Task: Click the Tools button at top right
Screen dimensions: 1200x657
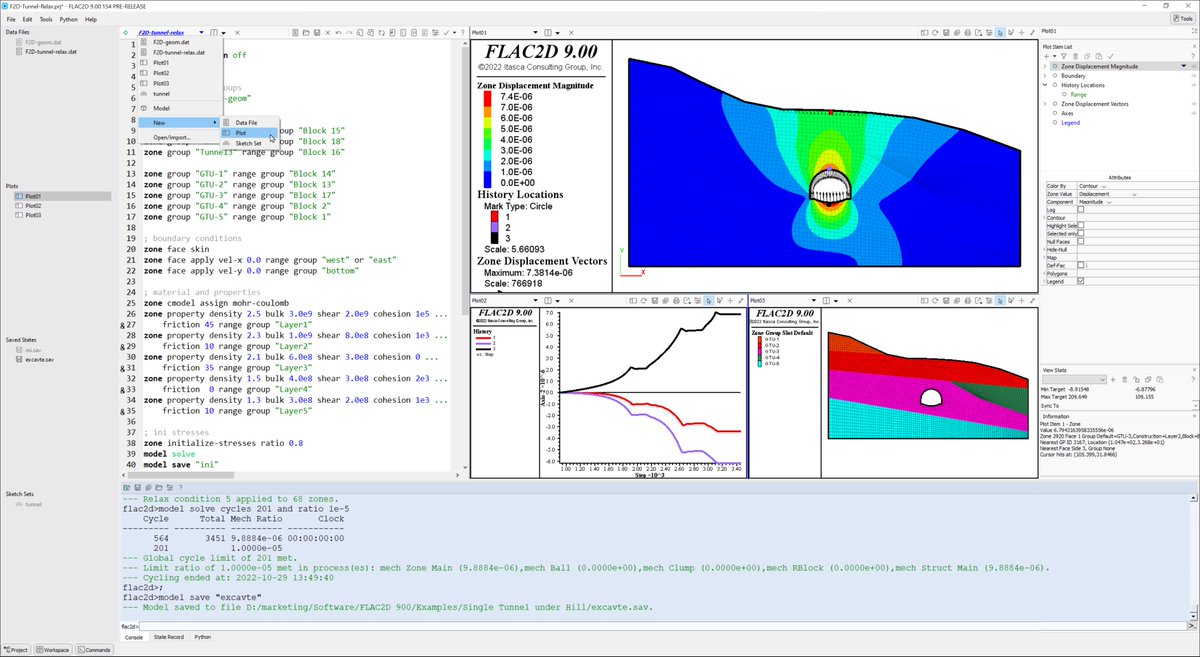Action: [x=1181, y=19]
